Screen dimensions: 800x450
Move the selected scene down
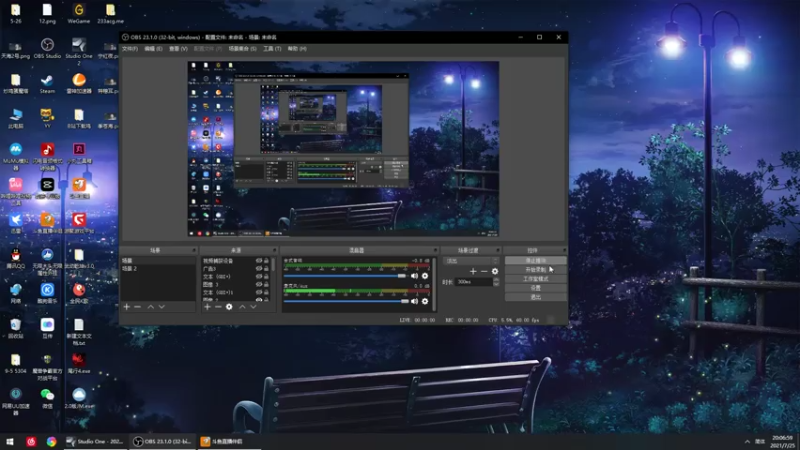point(162,307)
